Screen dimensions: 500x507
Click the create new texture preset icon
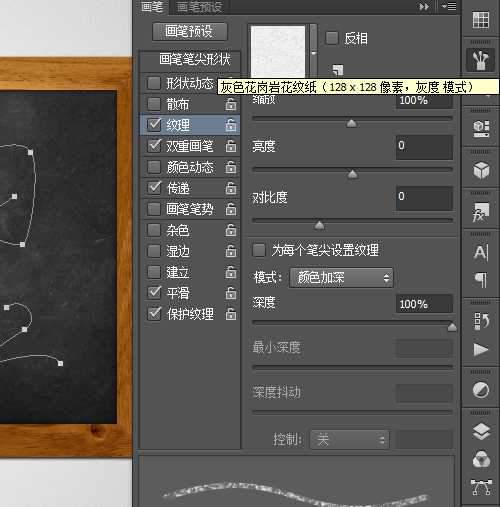(x=338, y=70)
